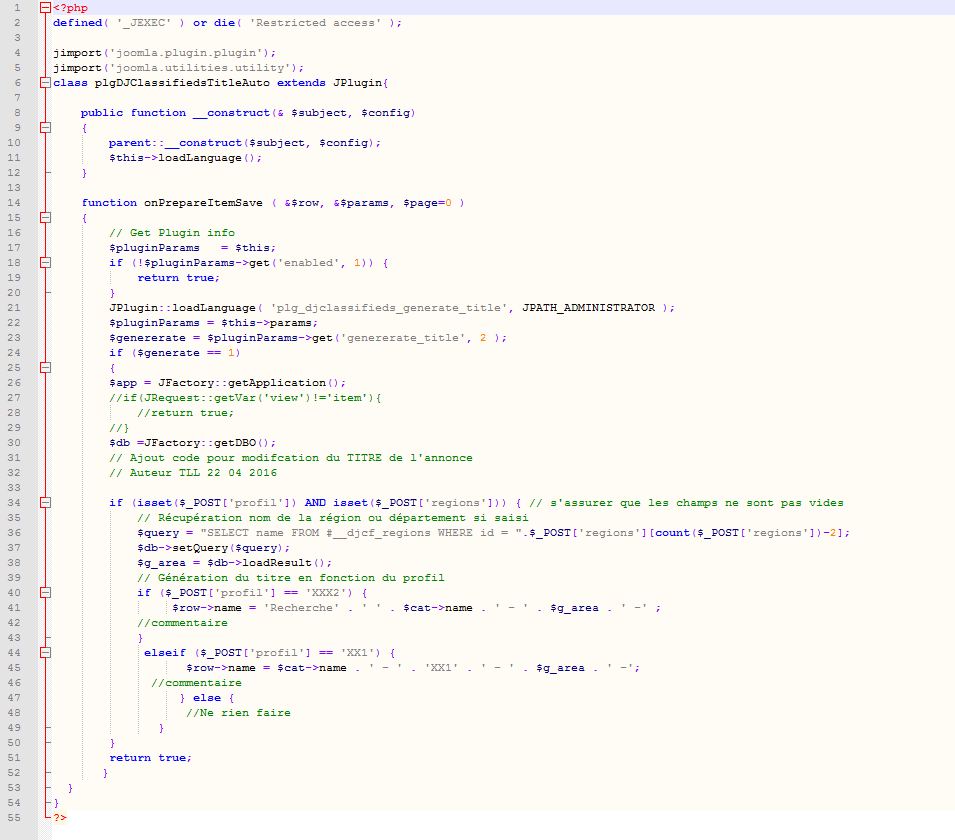955x840 pixels.
Task: Click line number 14 in the gutter
Action: [x=14, y=203]
